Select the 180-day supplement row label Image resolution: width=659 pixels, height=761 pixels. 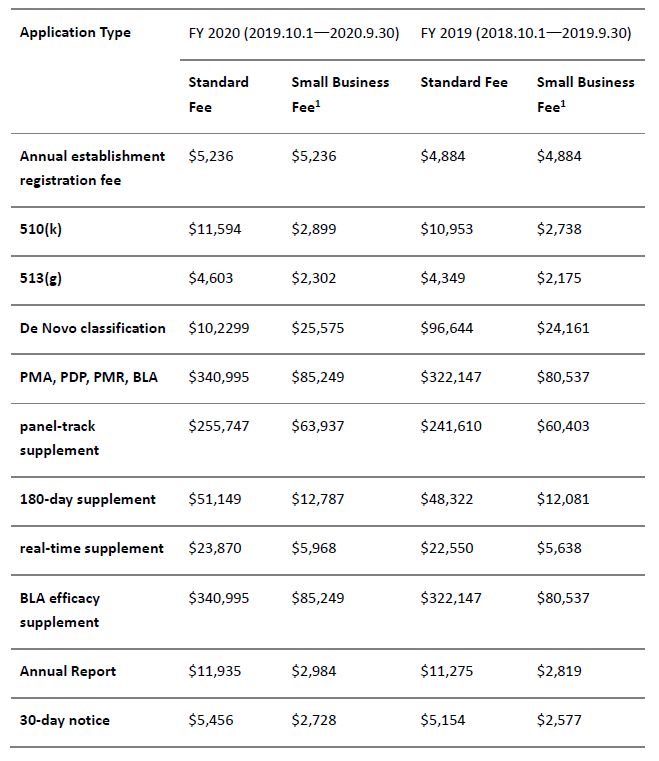pyautogui.click(x=88, y=499)
